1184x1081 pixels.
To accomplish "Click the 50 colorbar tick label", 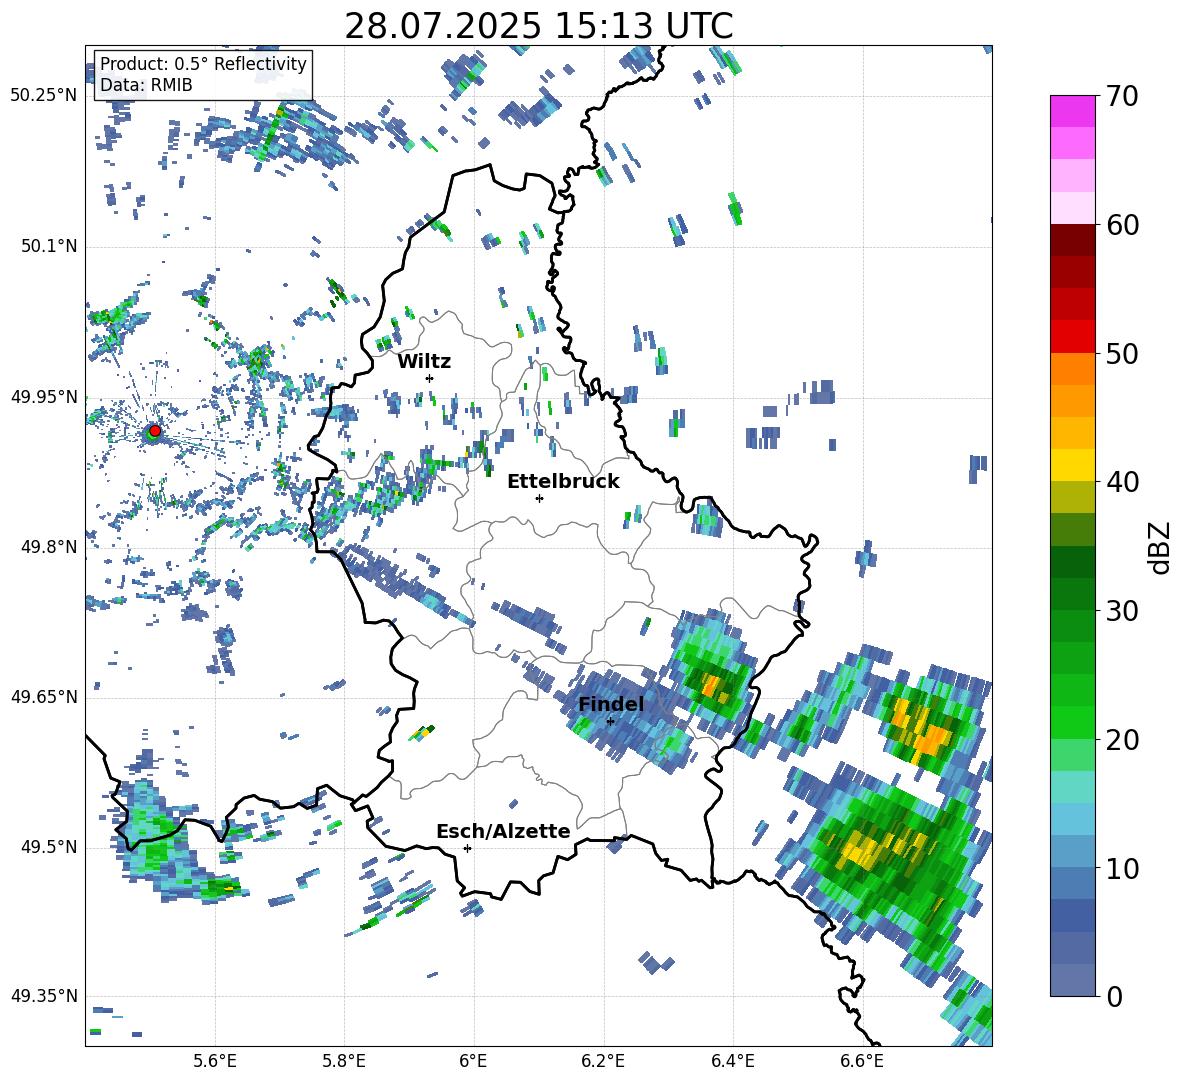I will pos(1122,354).
